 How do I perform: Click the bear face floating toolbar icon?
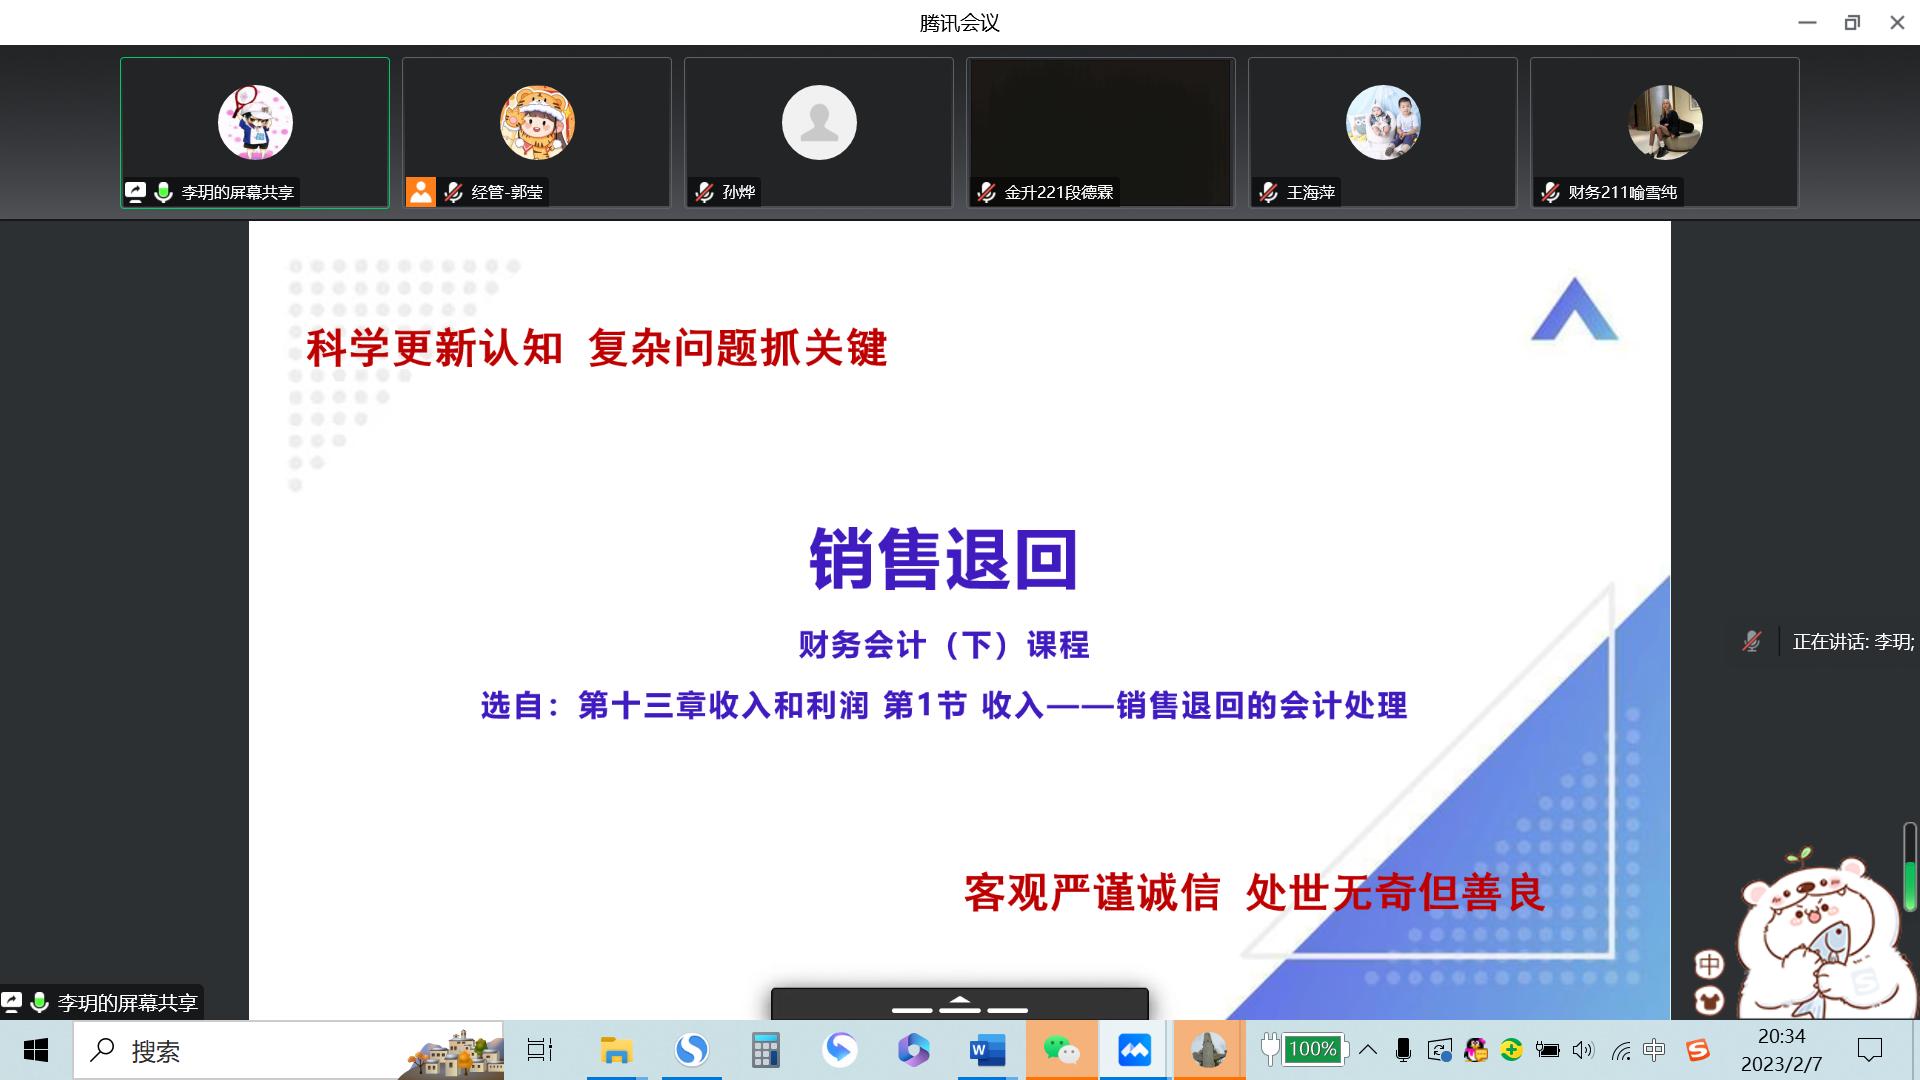(1709, 999)
